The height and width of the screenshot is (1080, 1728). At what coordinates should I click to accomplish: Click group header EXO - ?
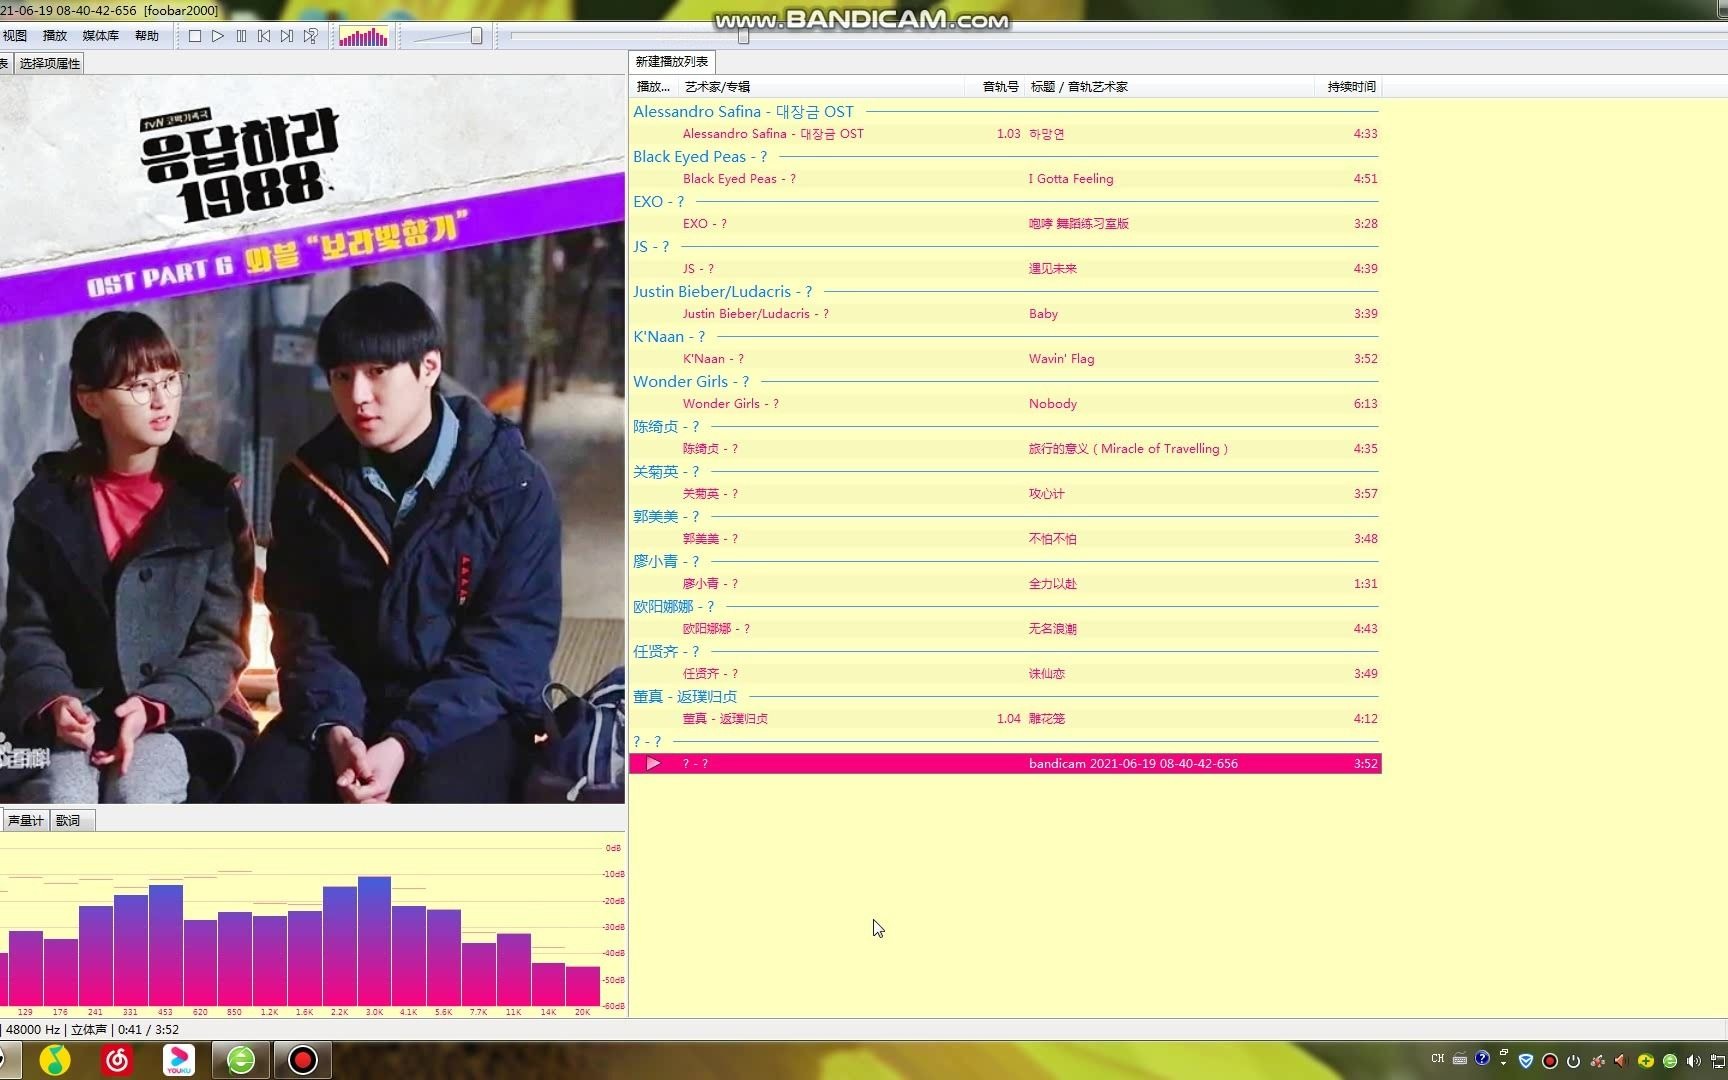coord(658,202)
